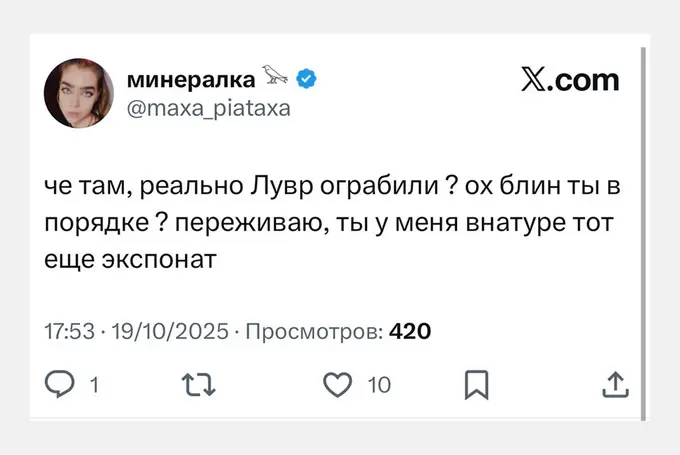Bookmark this tweet
The image size is (680, 455).
[x=478, y=383]
